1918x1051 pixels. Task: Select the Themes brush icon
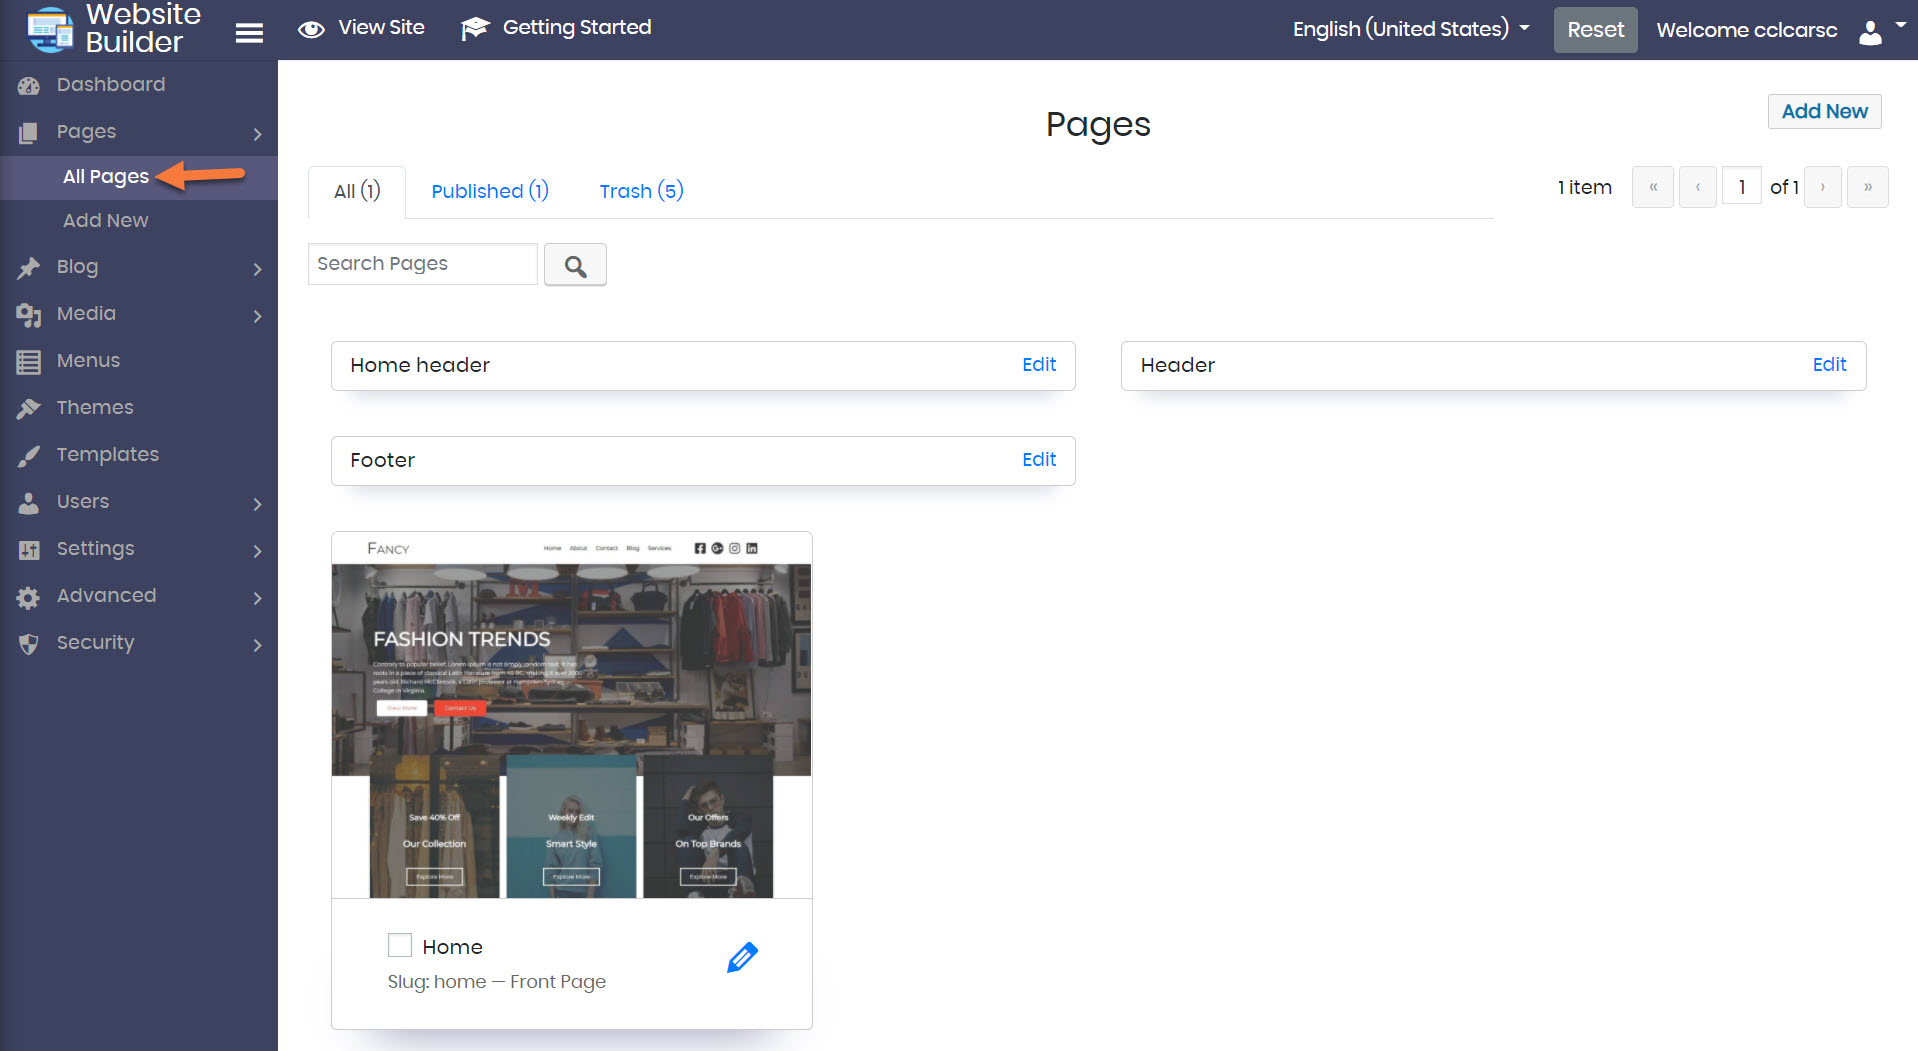point(29,407)
